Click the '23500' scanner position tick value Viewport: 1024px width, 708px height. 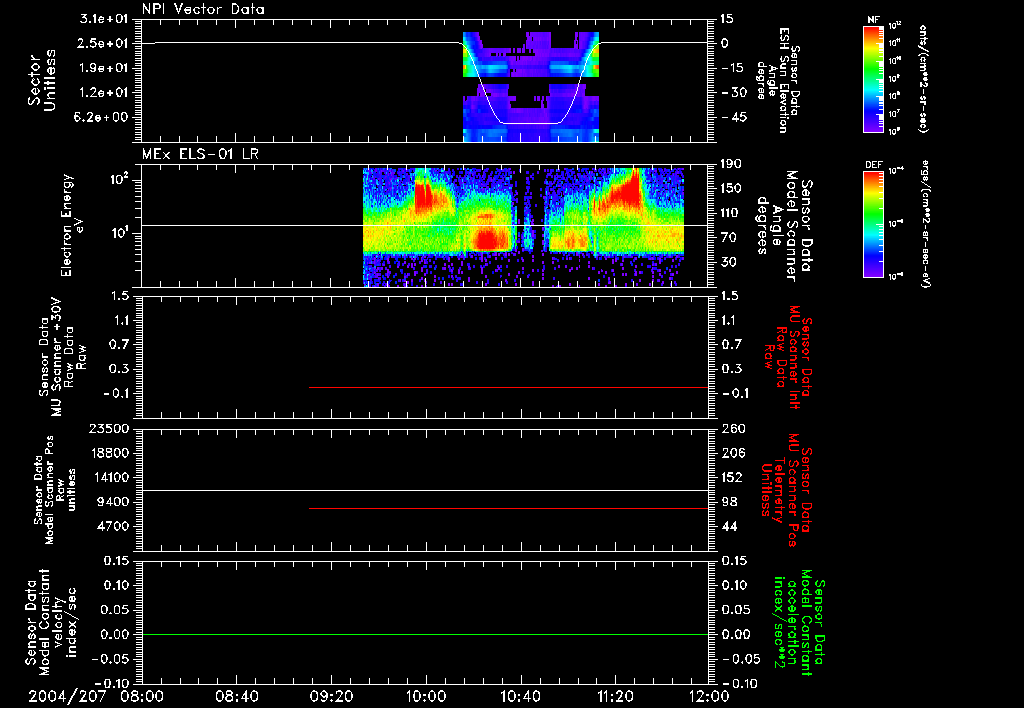pyautogui.click(x=109, y=428)
